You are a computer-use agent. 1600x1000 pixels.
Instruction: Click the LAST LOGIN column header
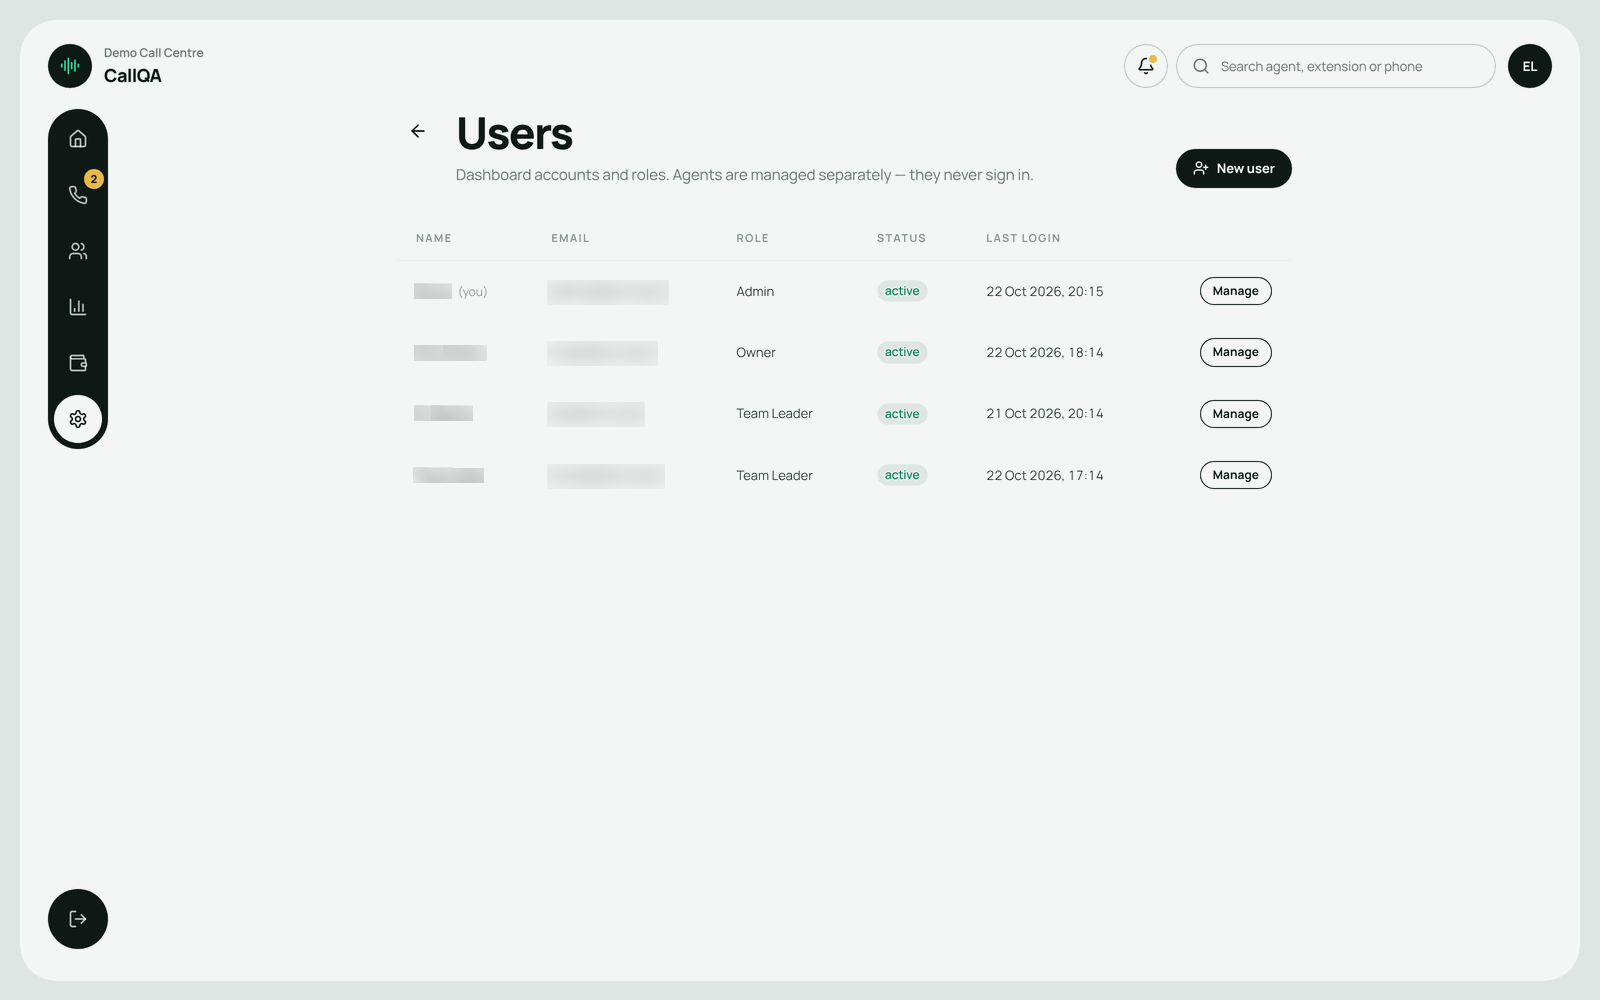click(1023, 238)
